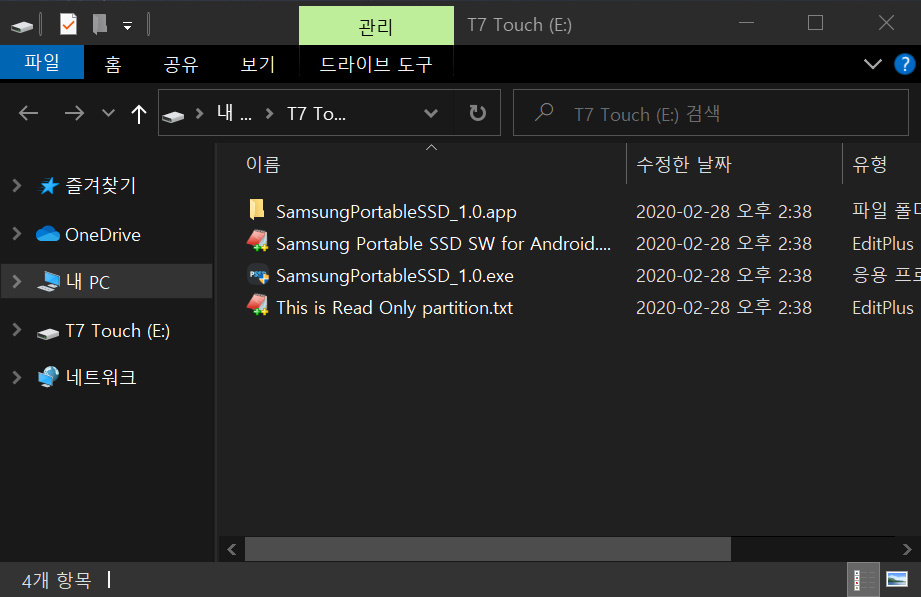The image size is (921, 597).
Task: Open the blue Help question mark icon
Action: [x=905, y=63]
